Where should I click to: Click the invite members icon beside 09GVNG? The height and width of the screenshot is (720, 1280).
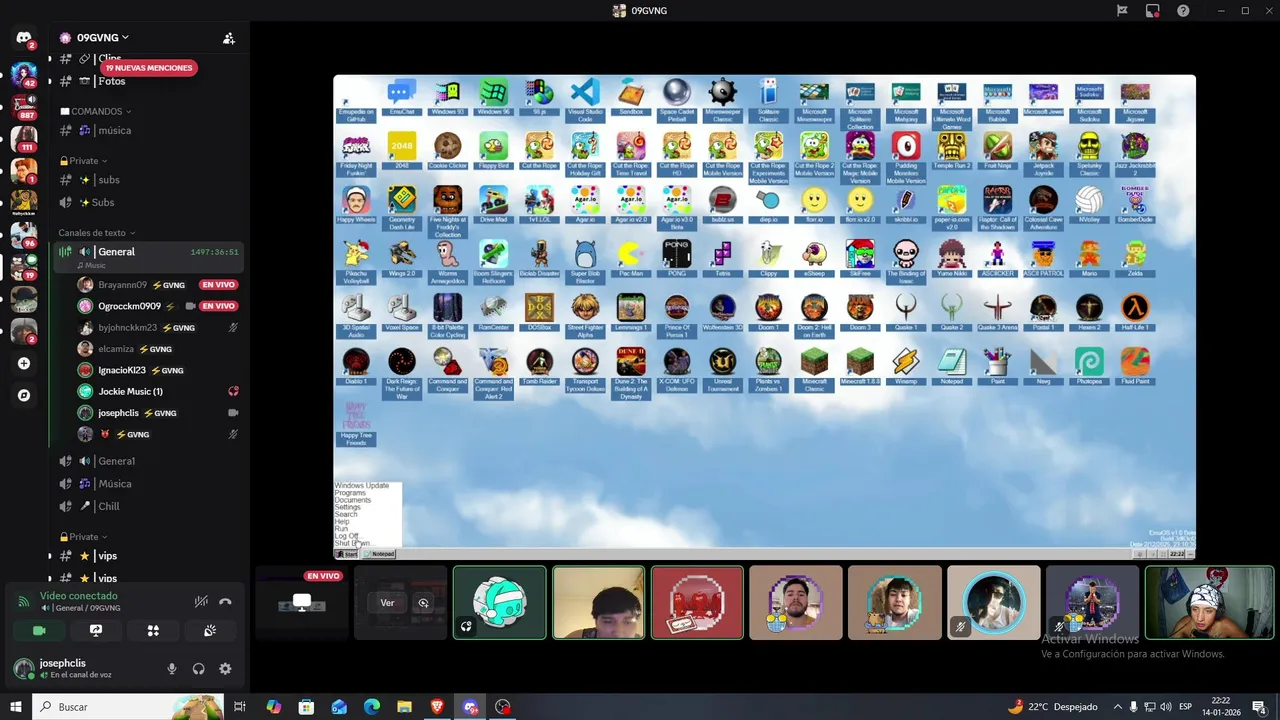point(229,38)
